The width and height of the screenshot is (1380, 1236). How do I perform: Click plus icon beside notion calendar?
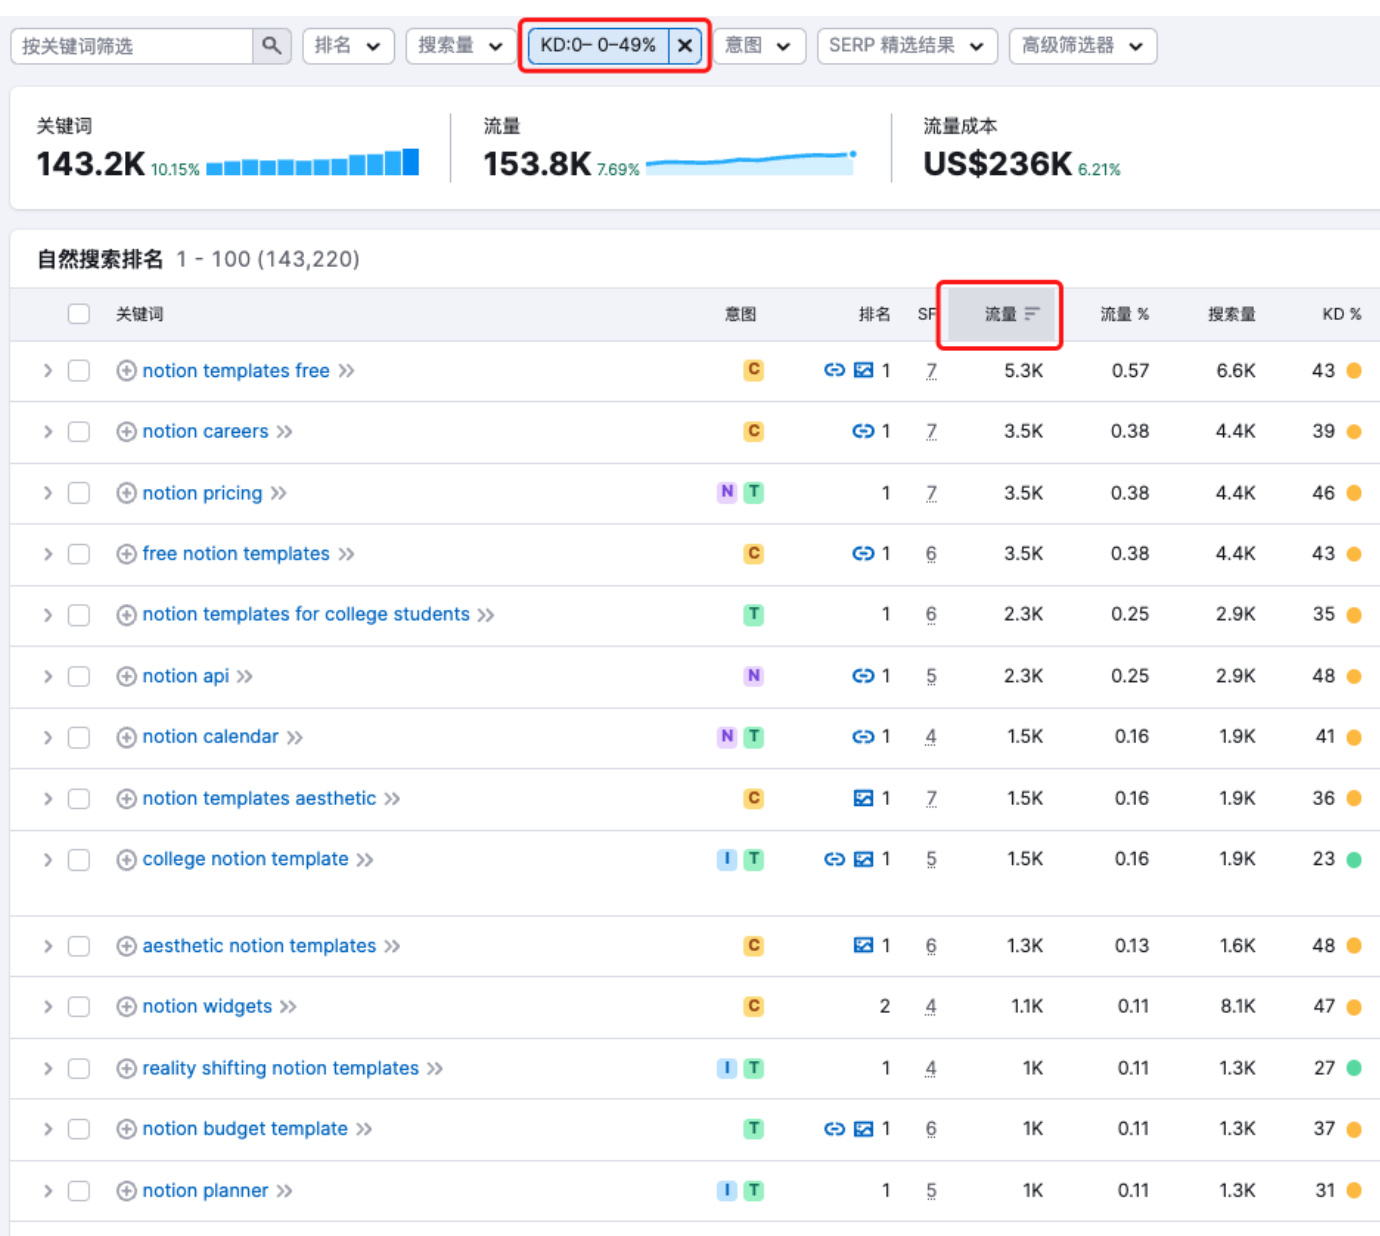click(x=126, y=738)
